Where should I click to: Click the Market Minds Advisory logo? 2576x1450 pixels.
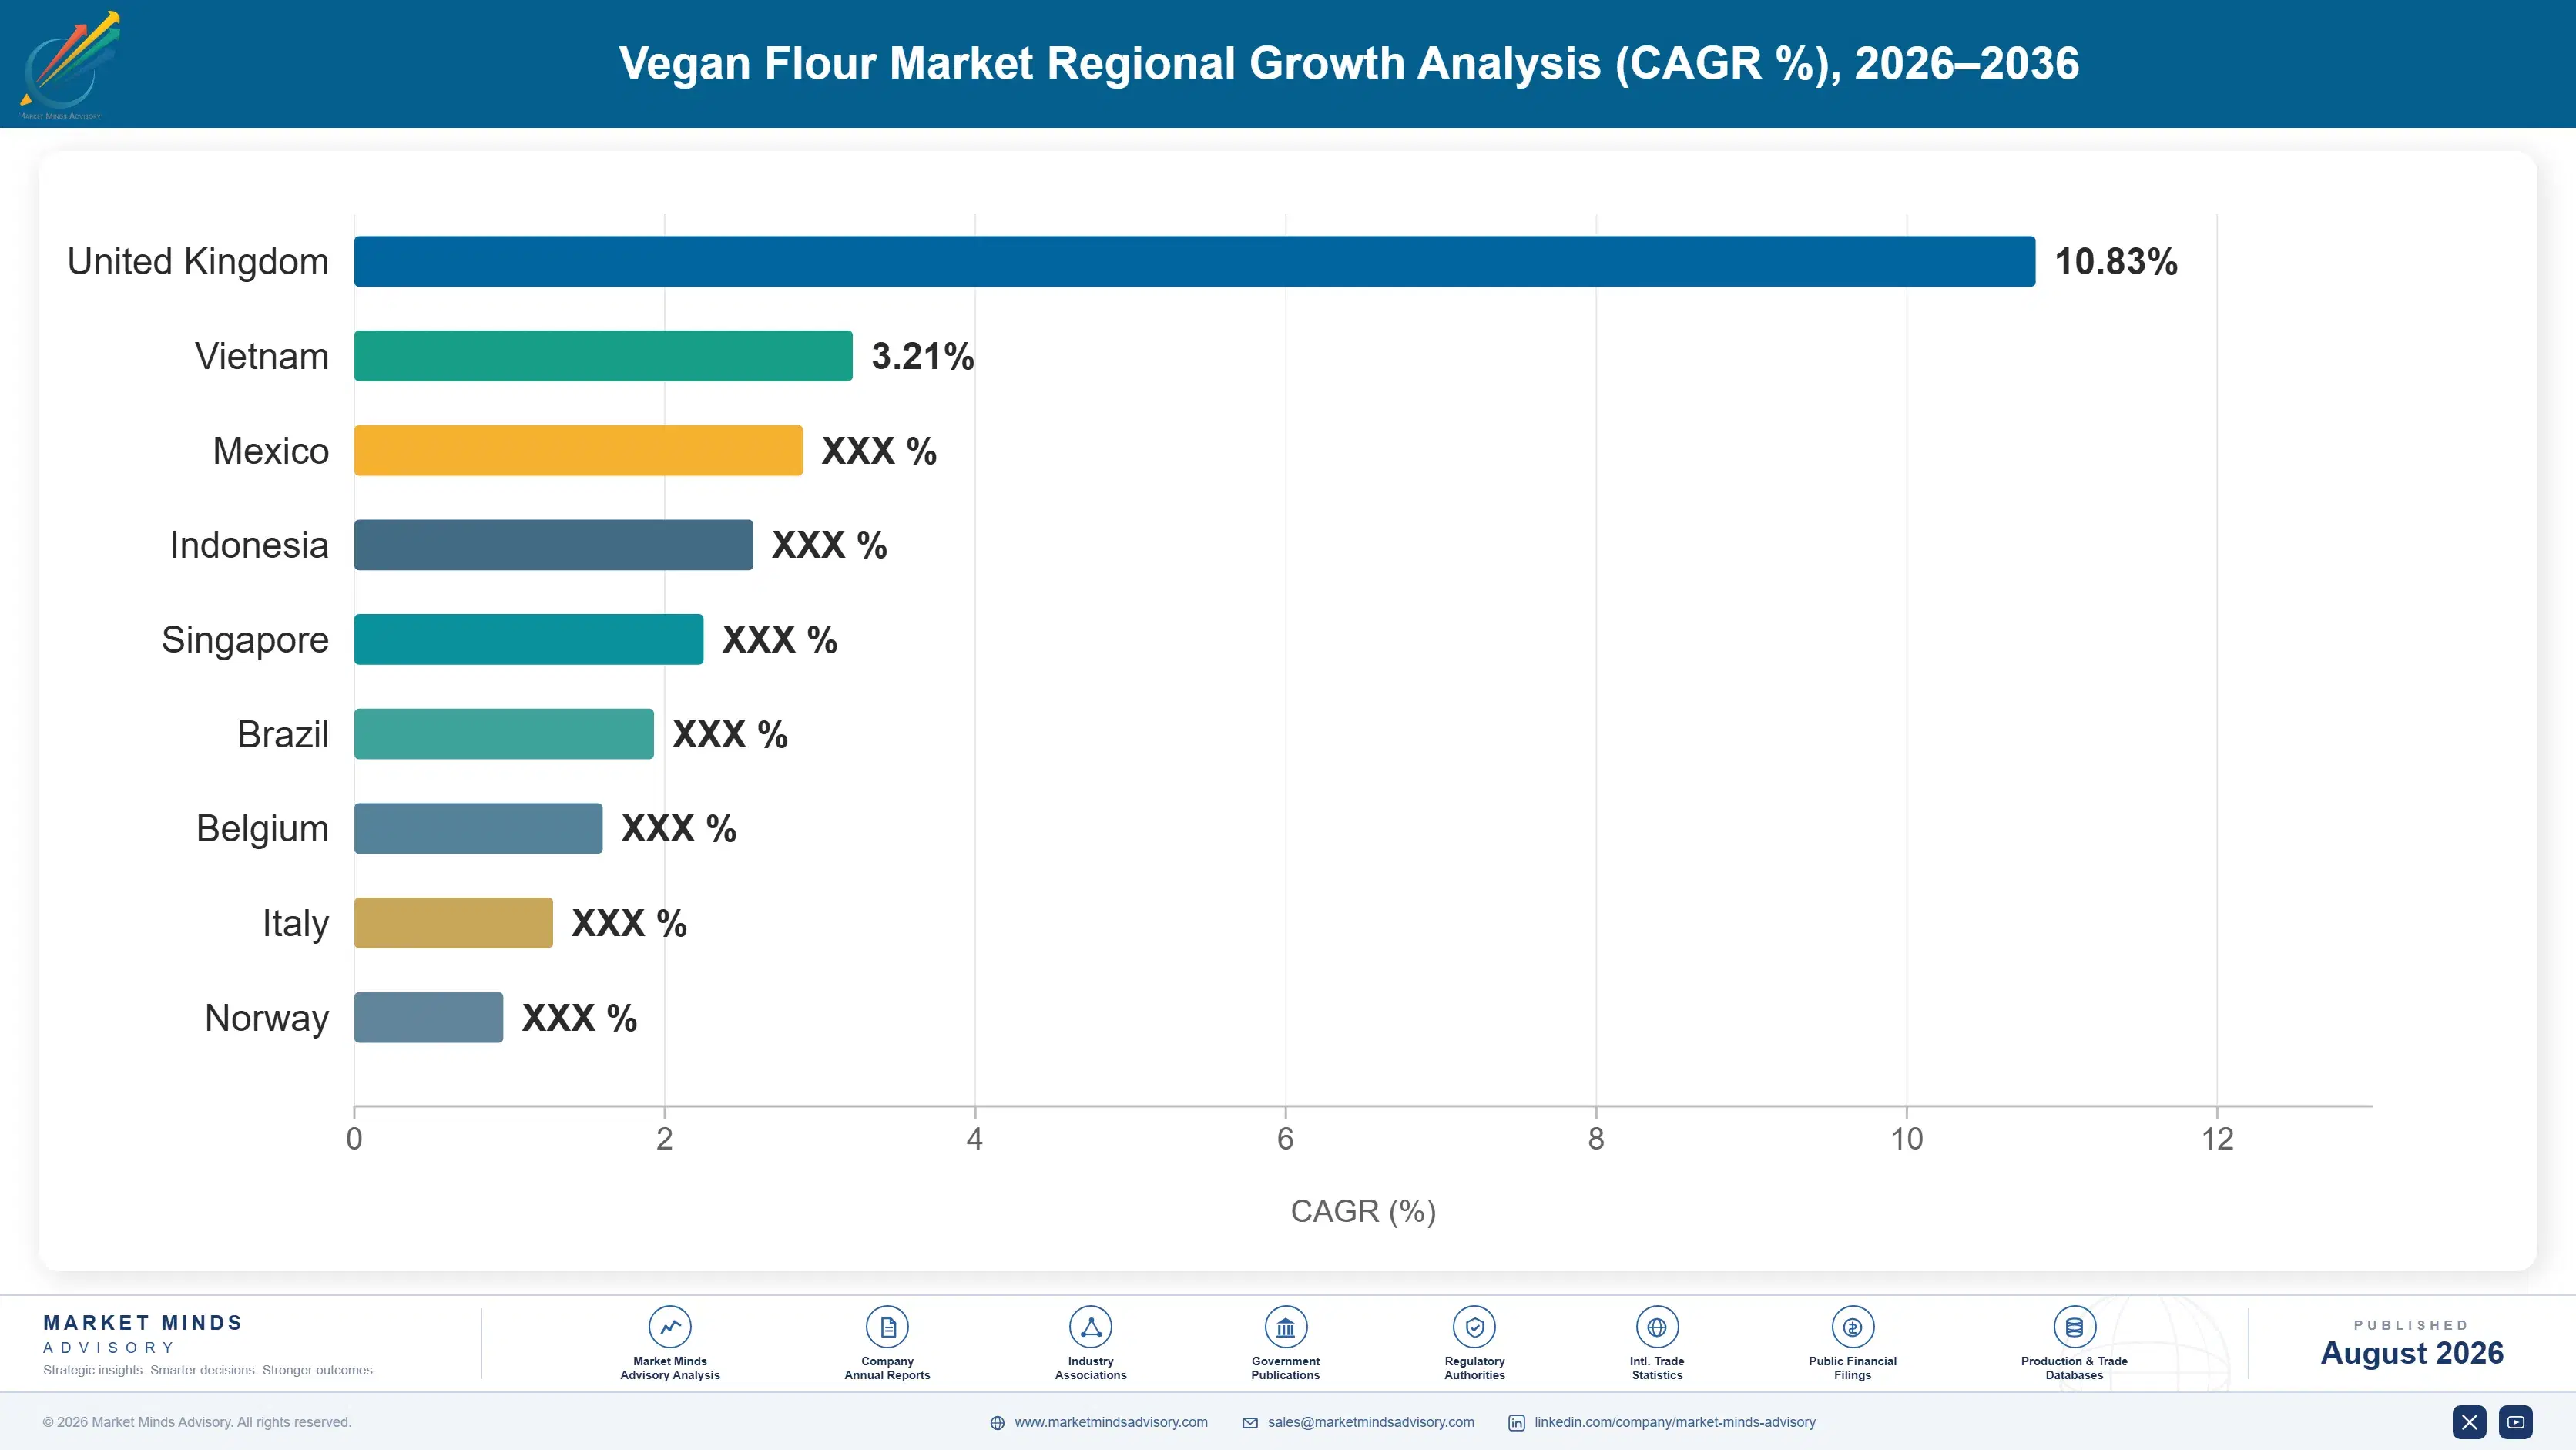(x=70, y=64)
